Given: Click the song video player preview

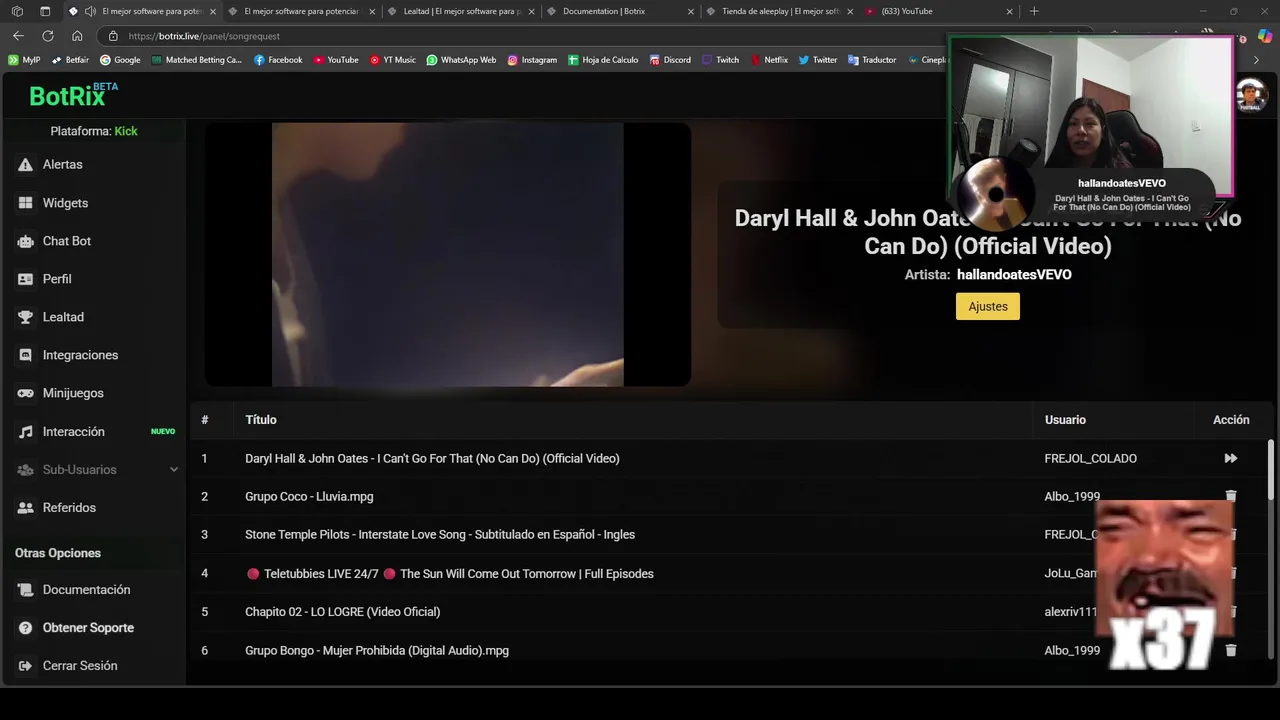Looking at the screenshot, I should click(448, 254).
